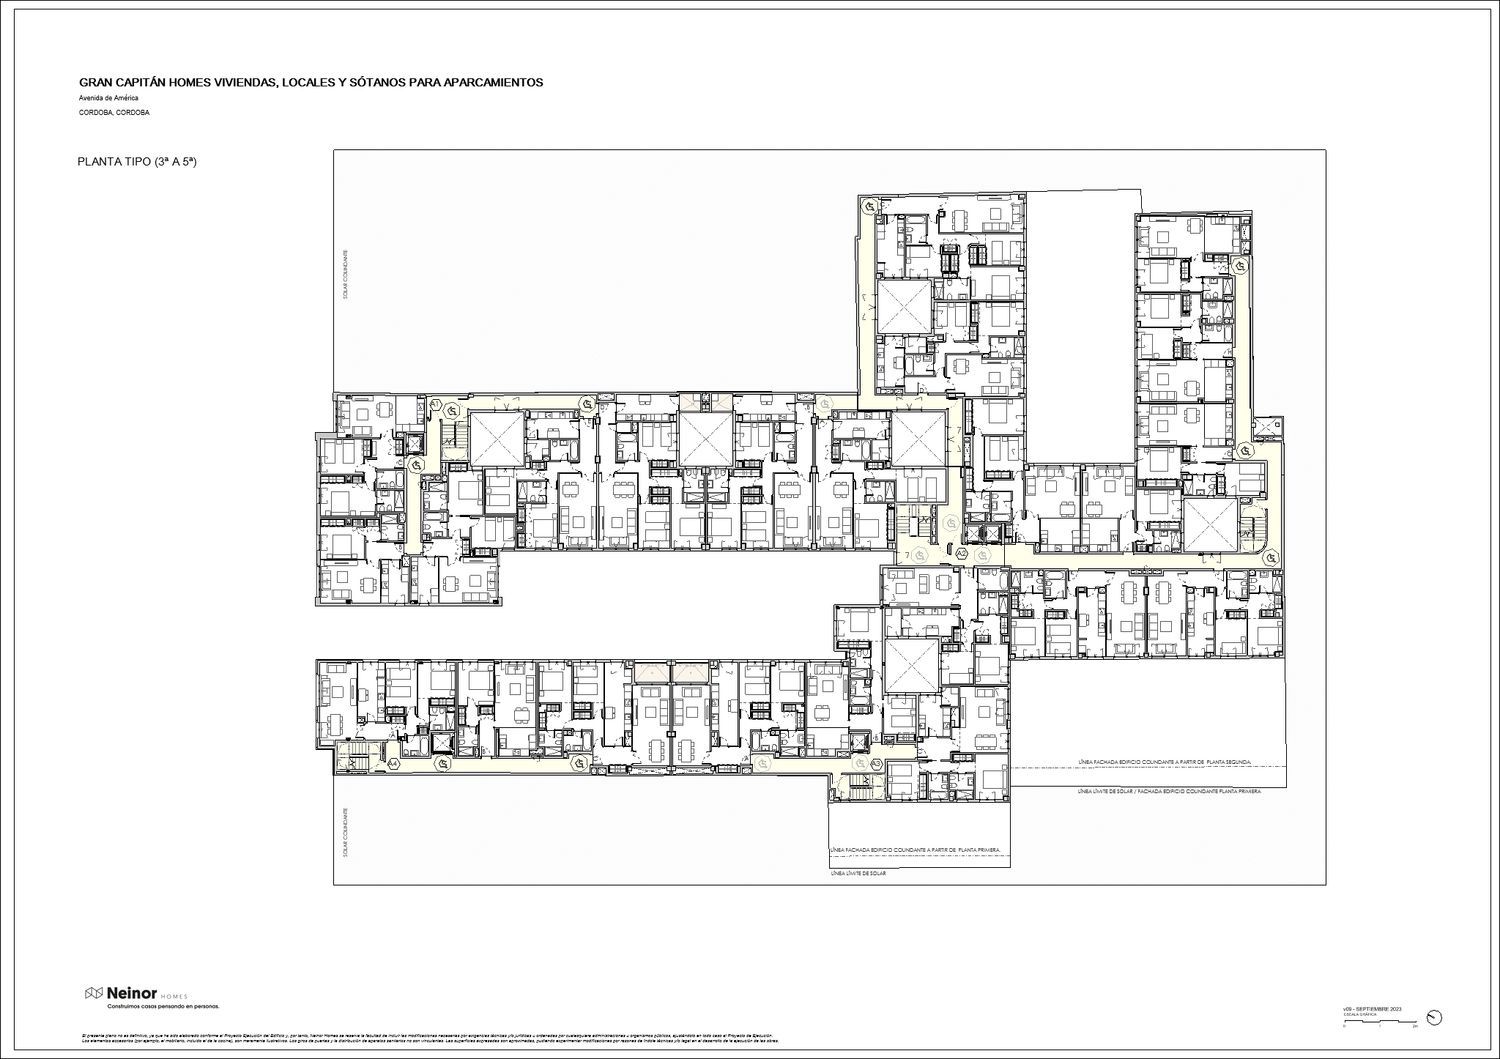Click the 'CORDOBA, CORDOBA' location text
The height and width of the screenshot is (1059, 1500).
pyautogui.click(x=114, y=113)
